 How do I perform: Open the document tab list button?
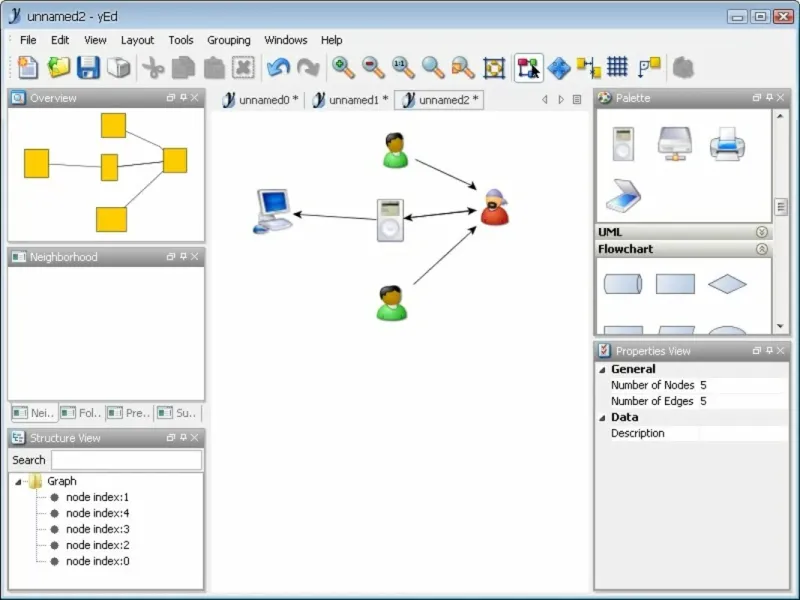click(x=577, y=99)
